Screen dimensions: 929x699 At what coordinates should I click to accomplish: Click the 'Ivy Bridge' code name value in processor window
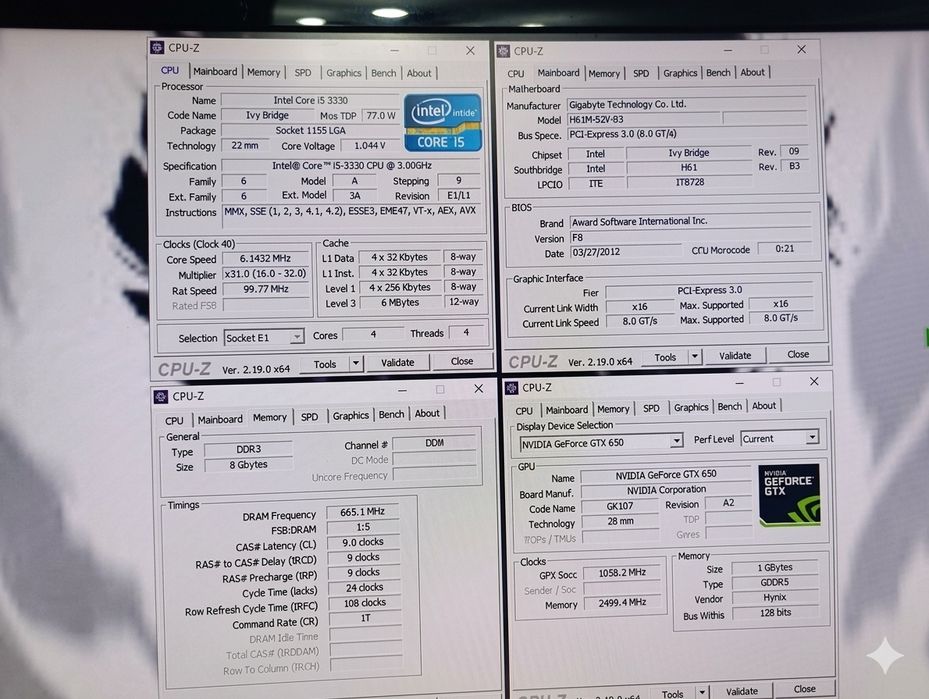267,115
